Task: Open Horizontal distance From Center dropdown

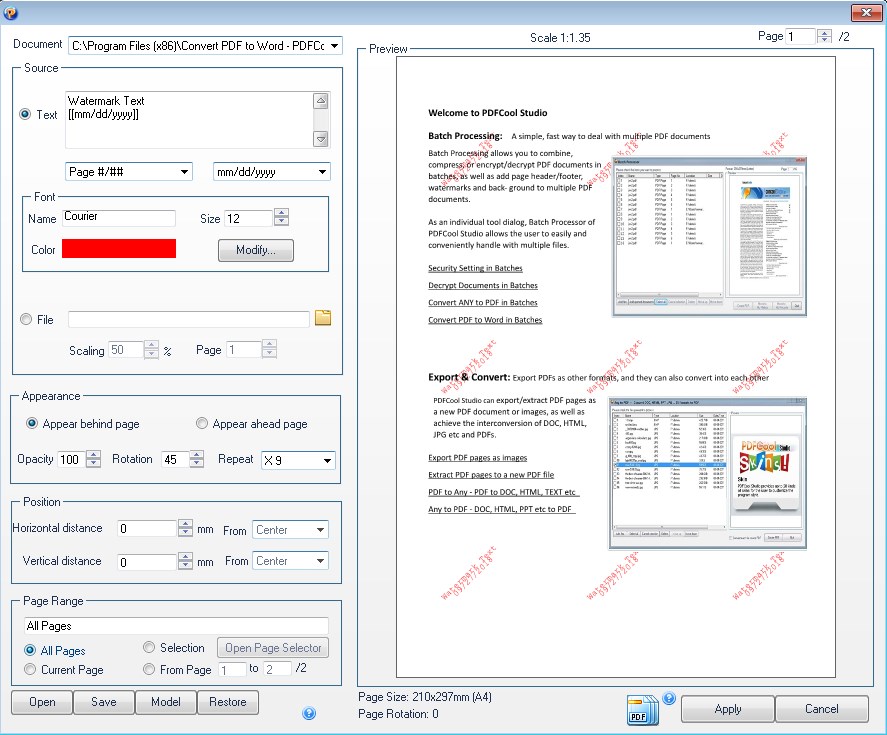Action: click(320, 530)
